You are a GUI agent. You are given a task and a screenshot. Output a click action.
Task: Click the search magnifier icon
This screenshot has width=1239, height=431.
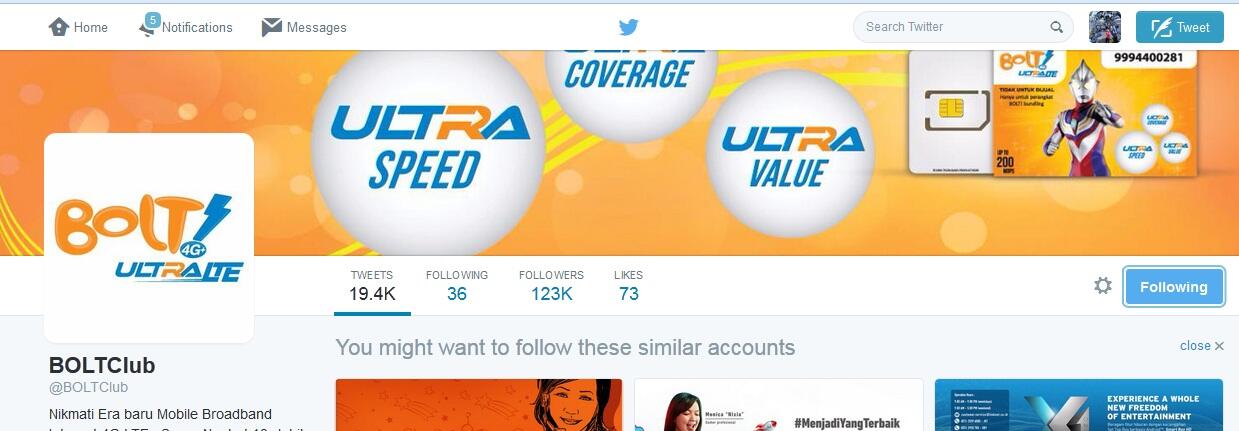click(1057, 27)
